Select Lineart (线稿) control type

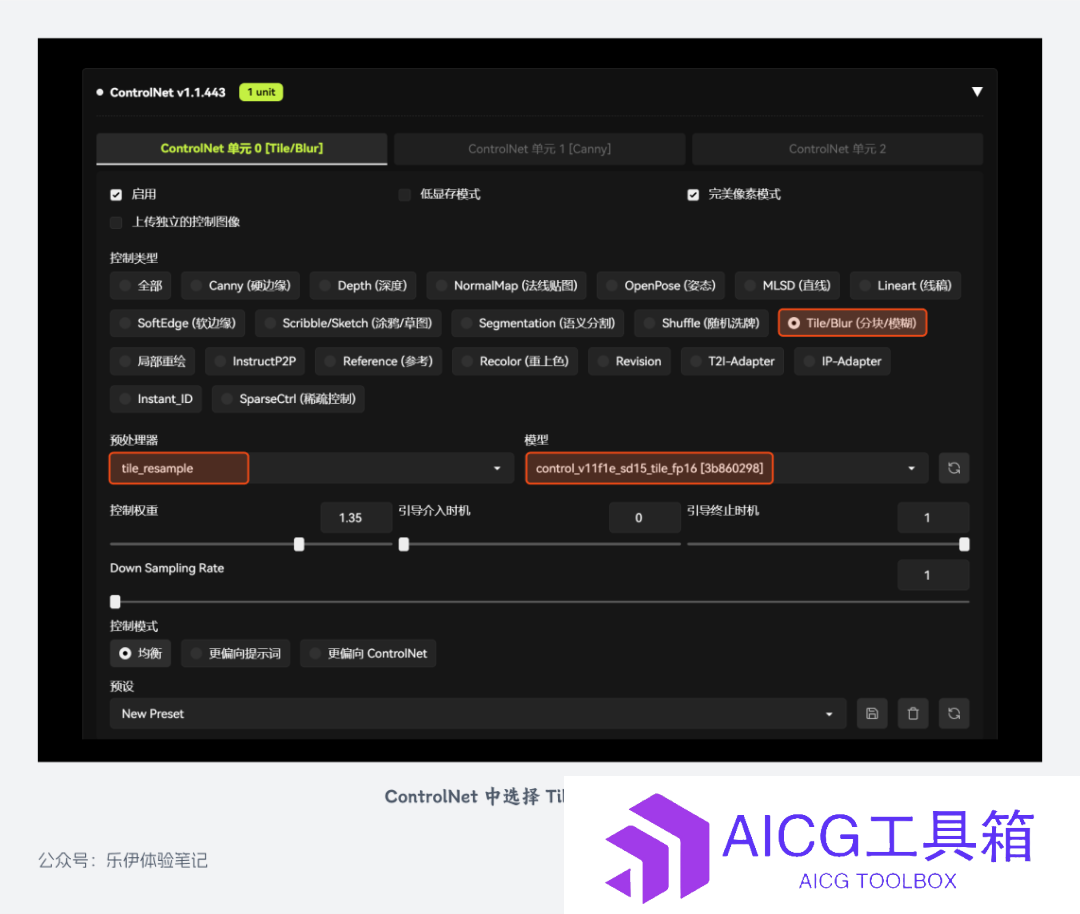pyautogui.click(x=905, y=286)
